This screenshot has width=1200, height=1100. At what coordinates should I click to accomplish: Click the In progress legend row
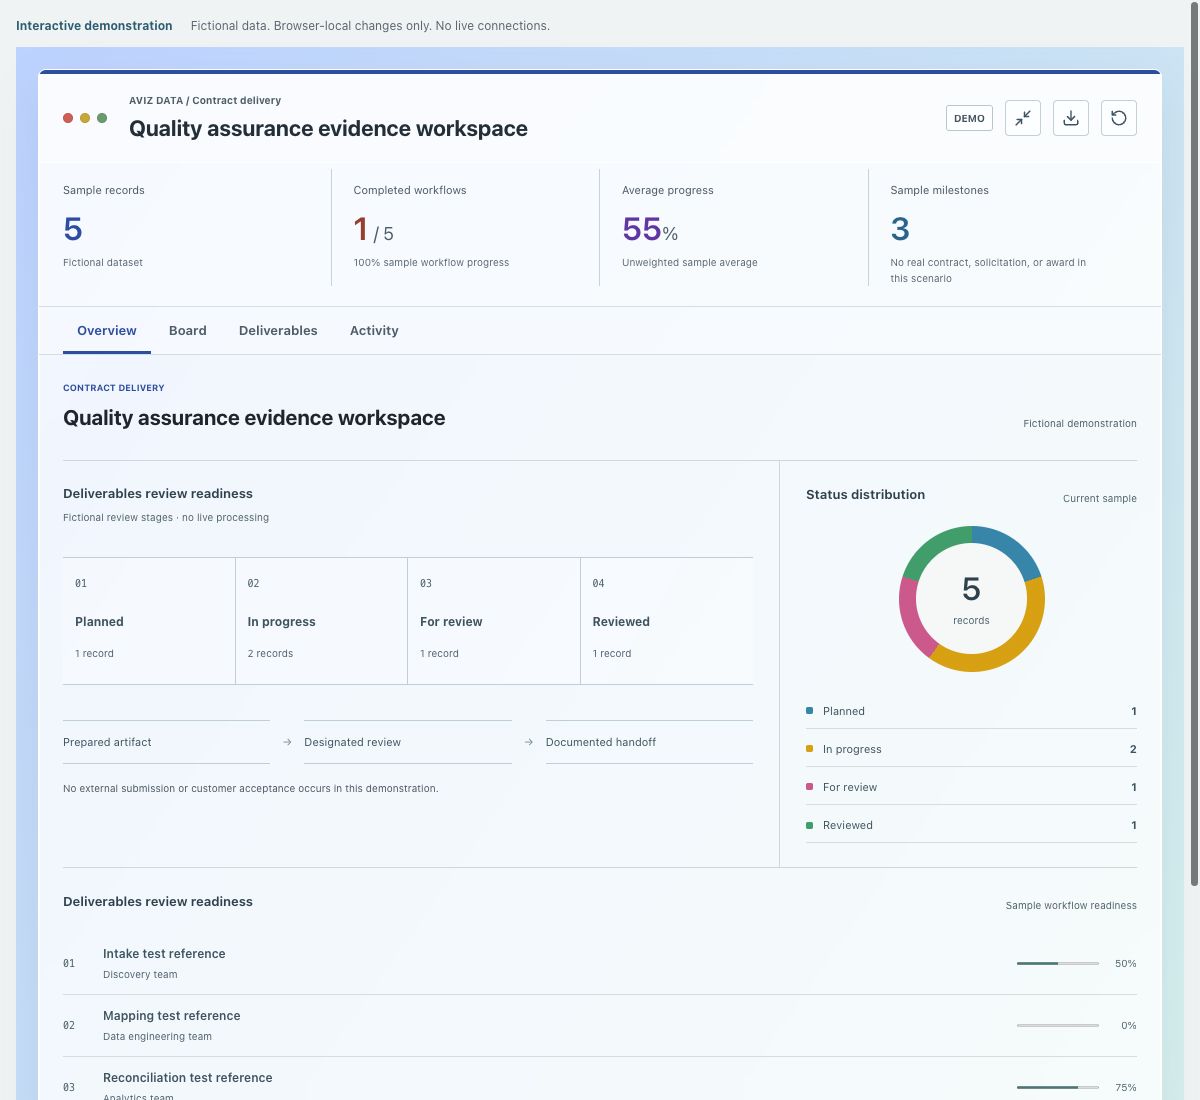971,749
